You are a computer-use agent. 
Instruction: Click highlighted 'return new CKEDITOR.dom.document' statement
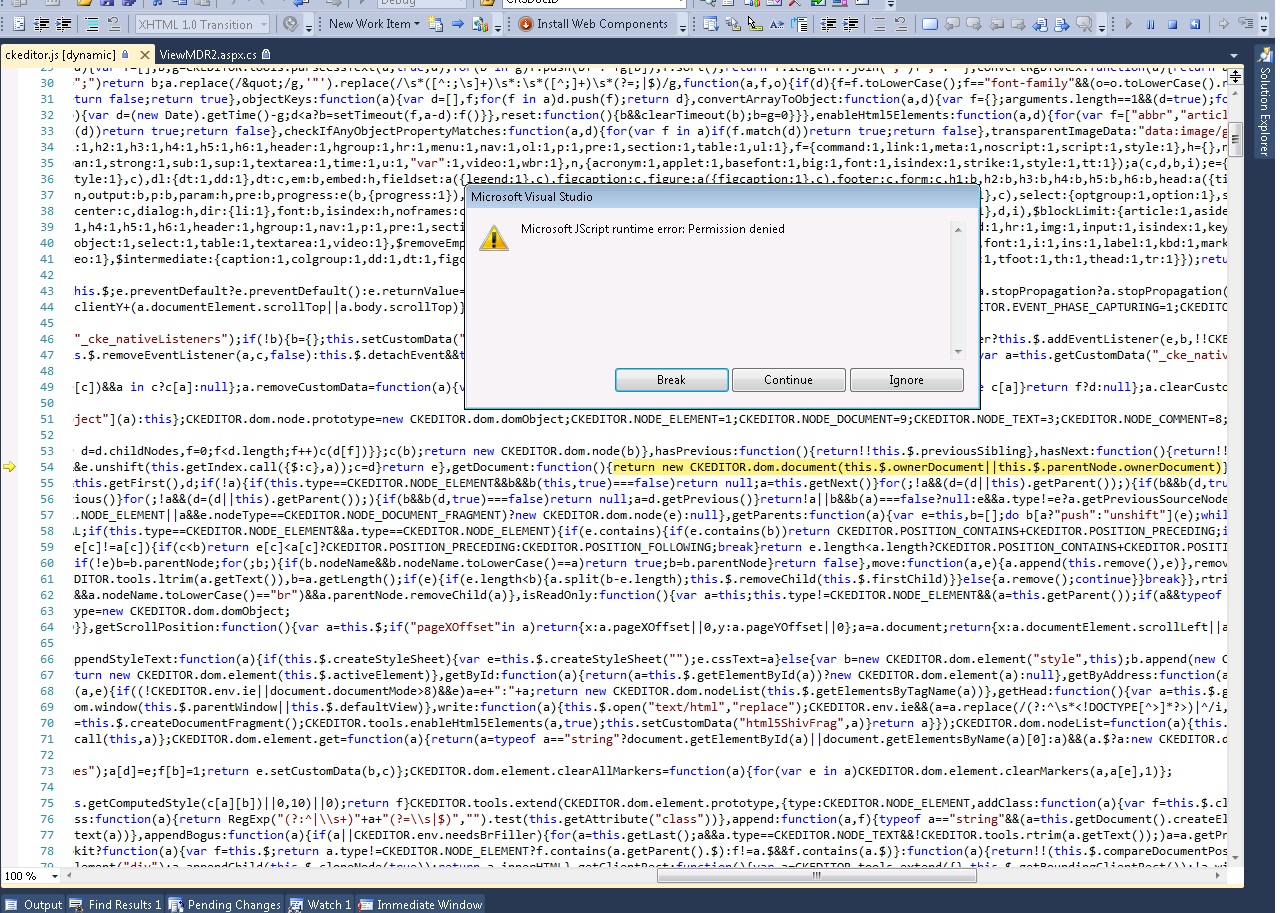pos(918,467)
